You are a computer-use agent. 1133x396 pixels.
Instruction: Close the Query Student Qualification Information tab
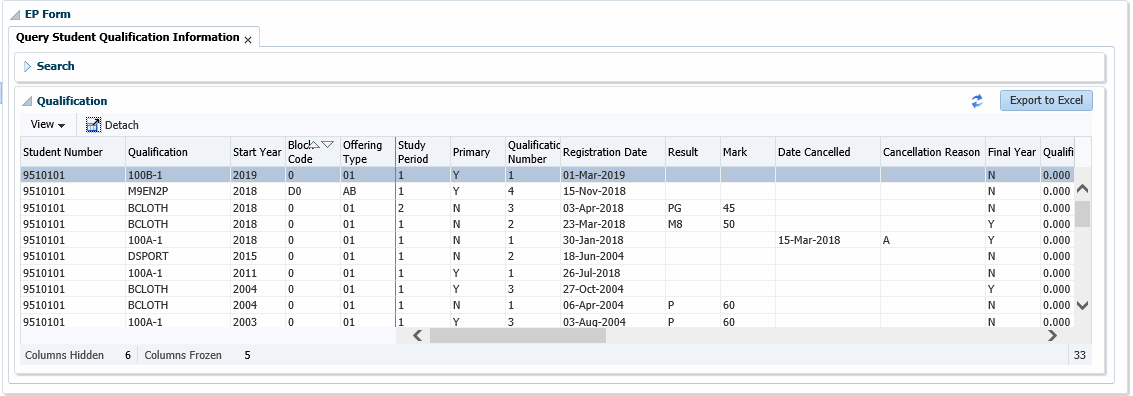coord(248,40)
